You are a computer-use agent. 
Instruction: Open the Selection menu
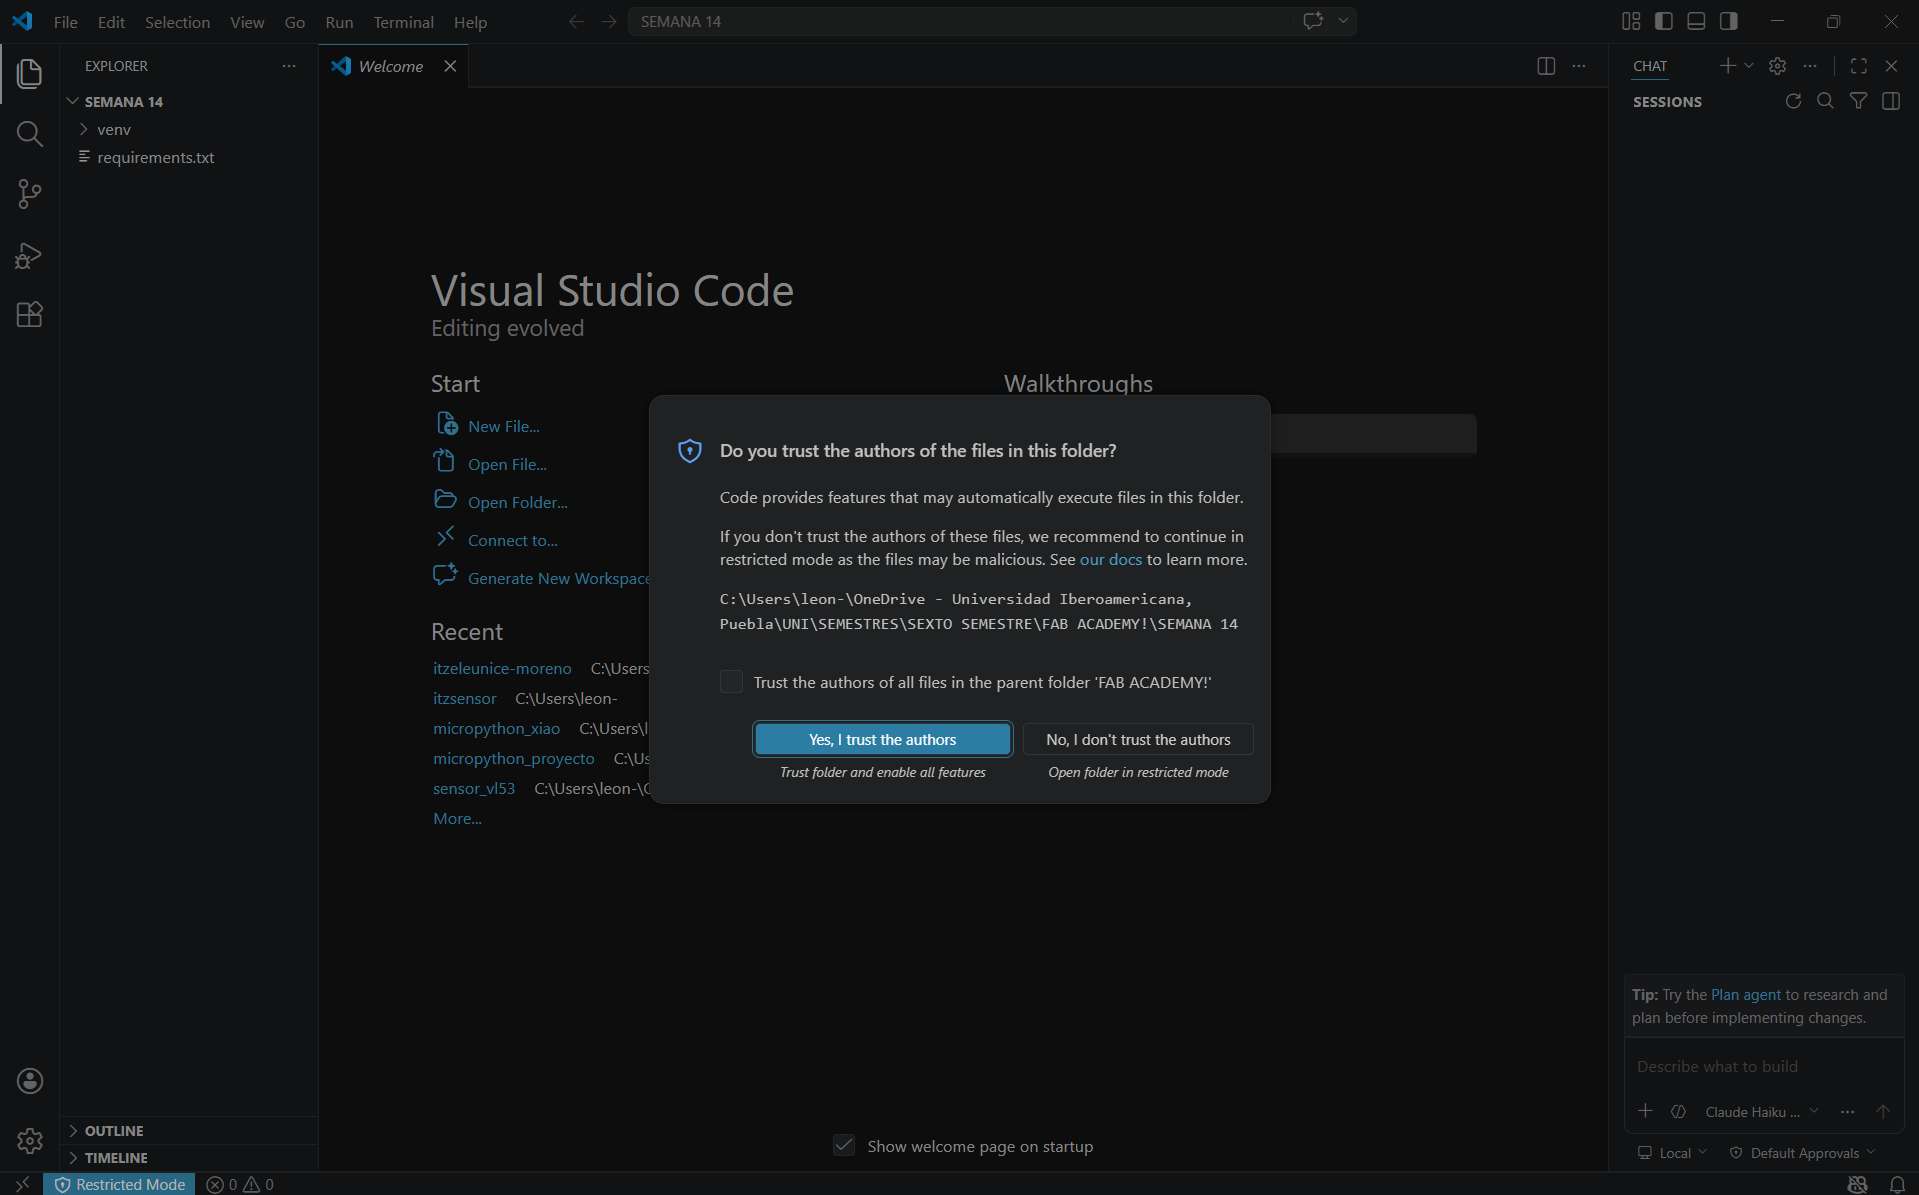click(x=177, y=22)
